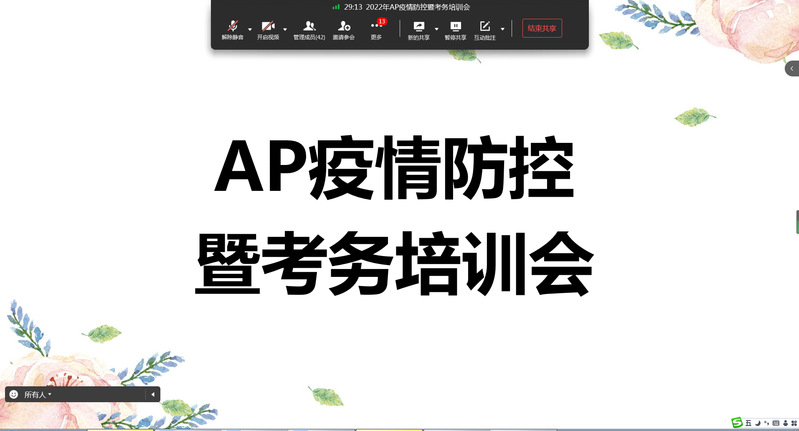Image resolution: width=799 pixels, height=431 pixels.
Task: Open 互动批注 annotation tool
Action: pyautogui.click(x=484, y=27)
